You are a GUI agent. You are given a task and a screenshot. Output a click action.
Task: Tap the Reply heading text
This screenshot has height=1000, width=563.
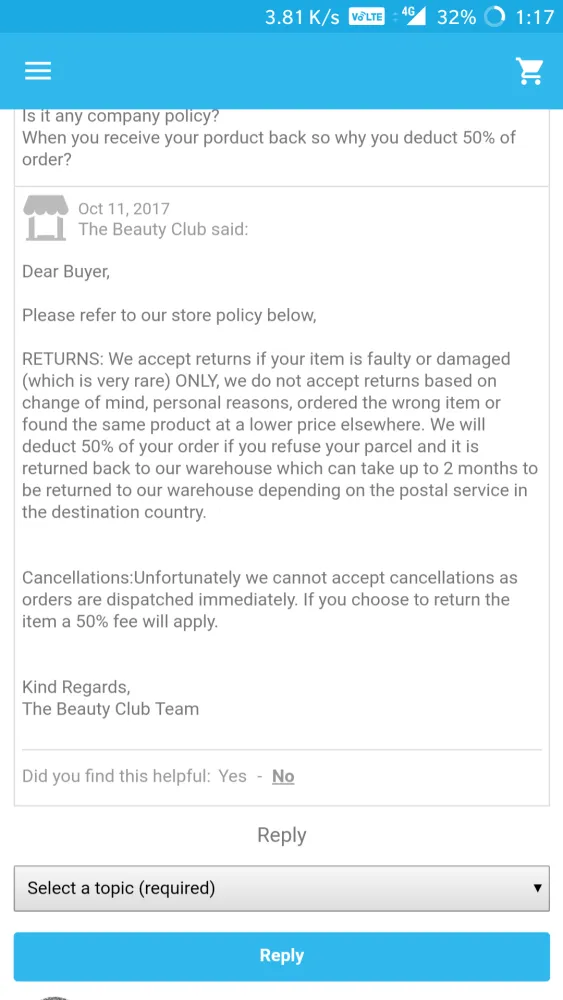tap(282, 835)
